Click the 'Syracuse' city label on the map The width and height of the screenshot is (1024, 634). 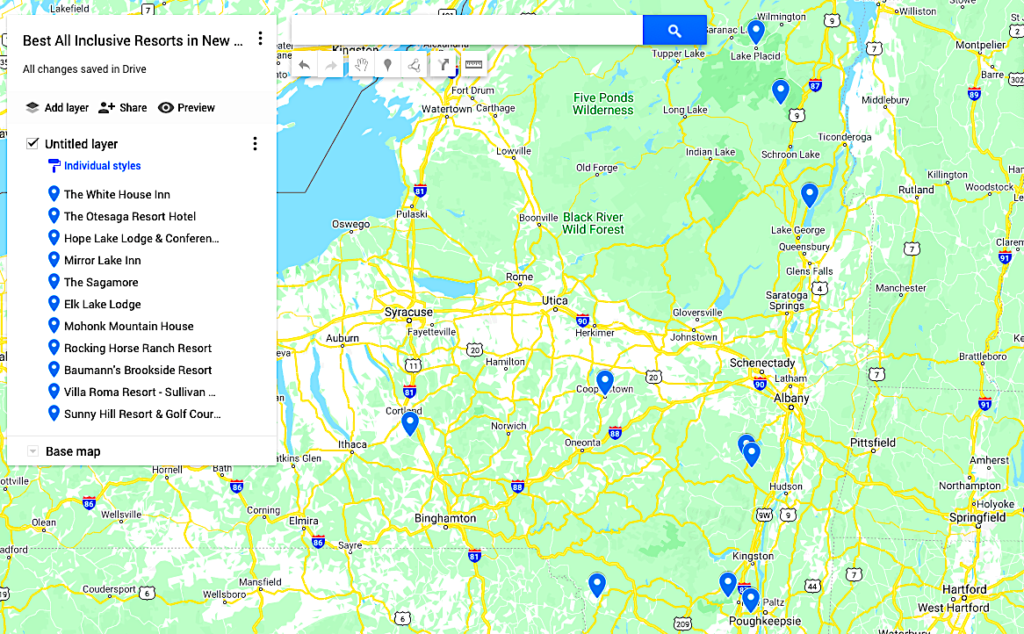409,312
